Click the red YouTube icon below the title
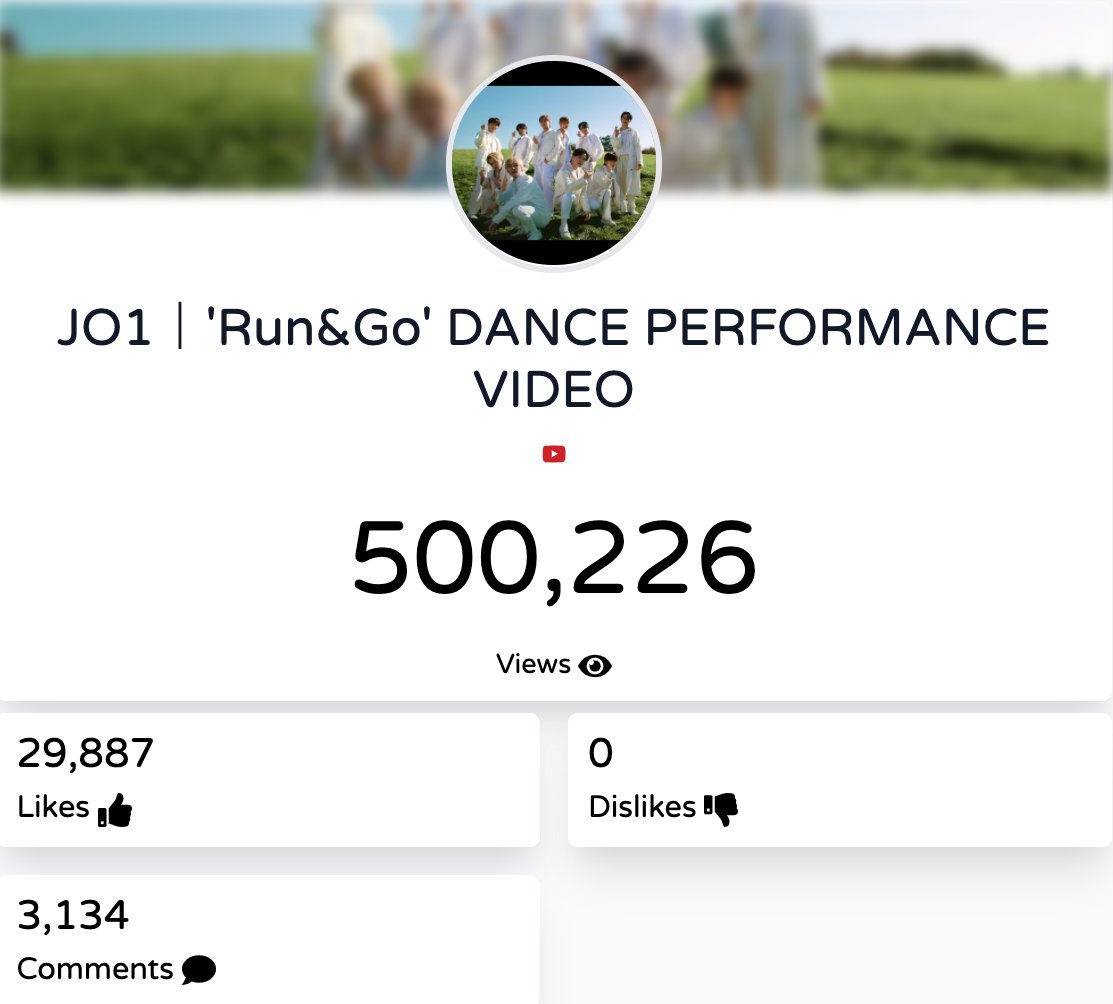This screenshot has width=1113, height=1004. tap(554, 454)
